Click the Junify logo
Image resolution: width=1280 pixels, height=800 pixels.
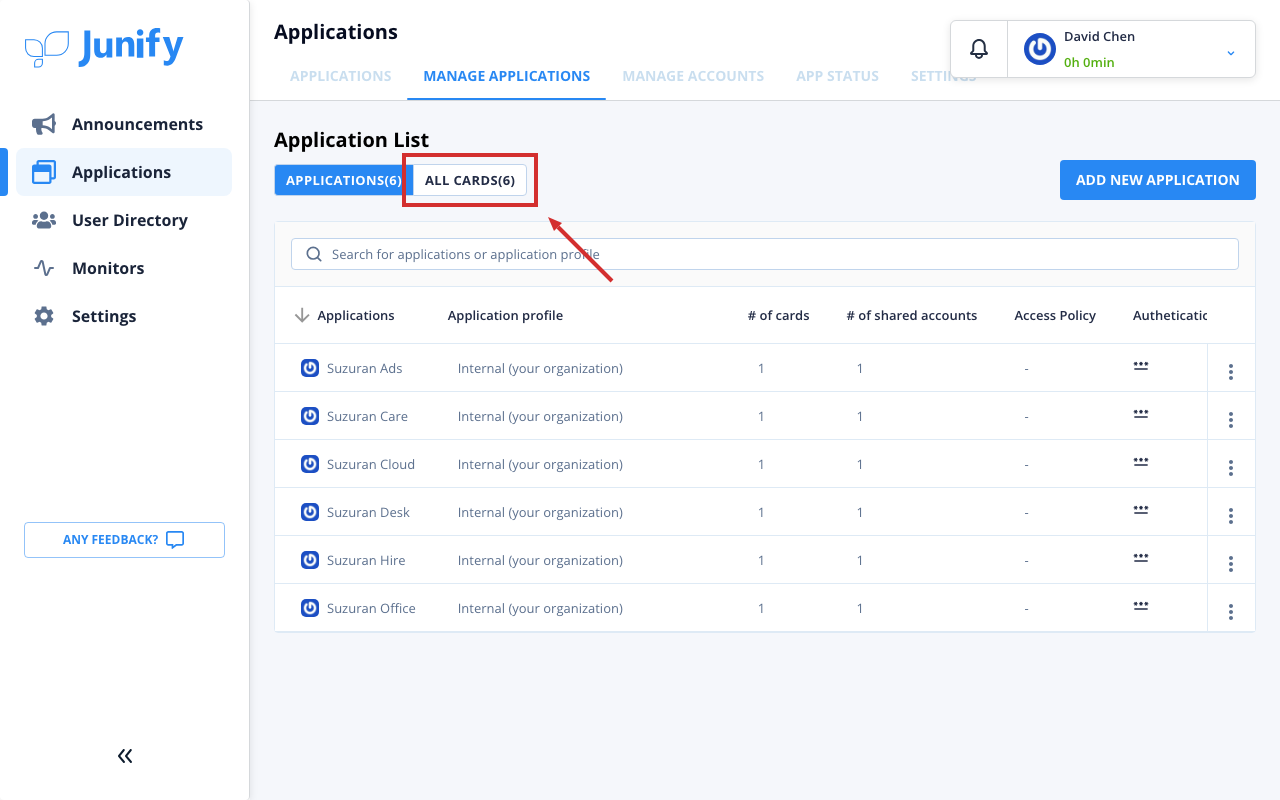point(104,47)
